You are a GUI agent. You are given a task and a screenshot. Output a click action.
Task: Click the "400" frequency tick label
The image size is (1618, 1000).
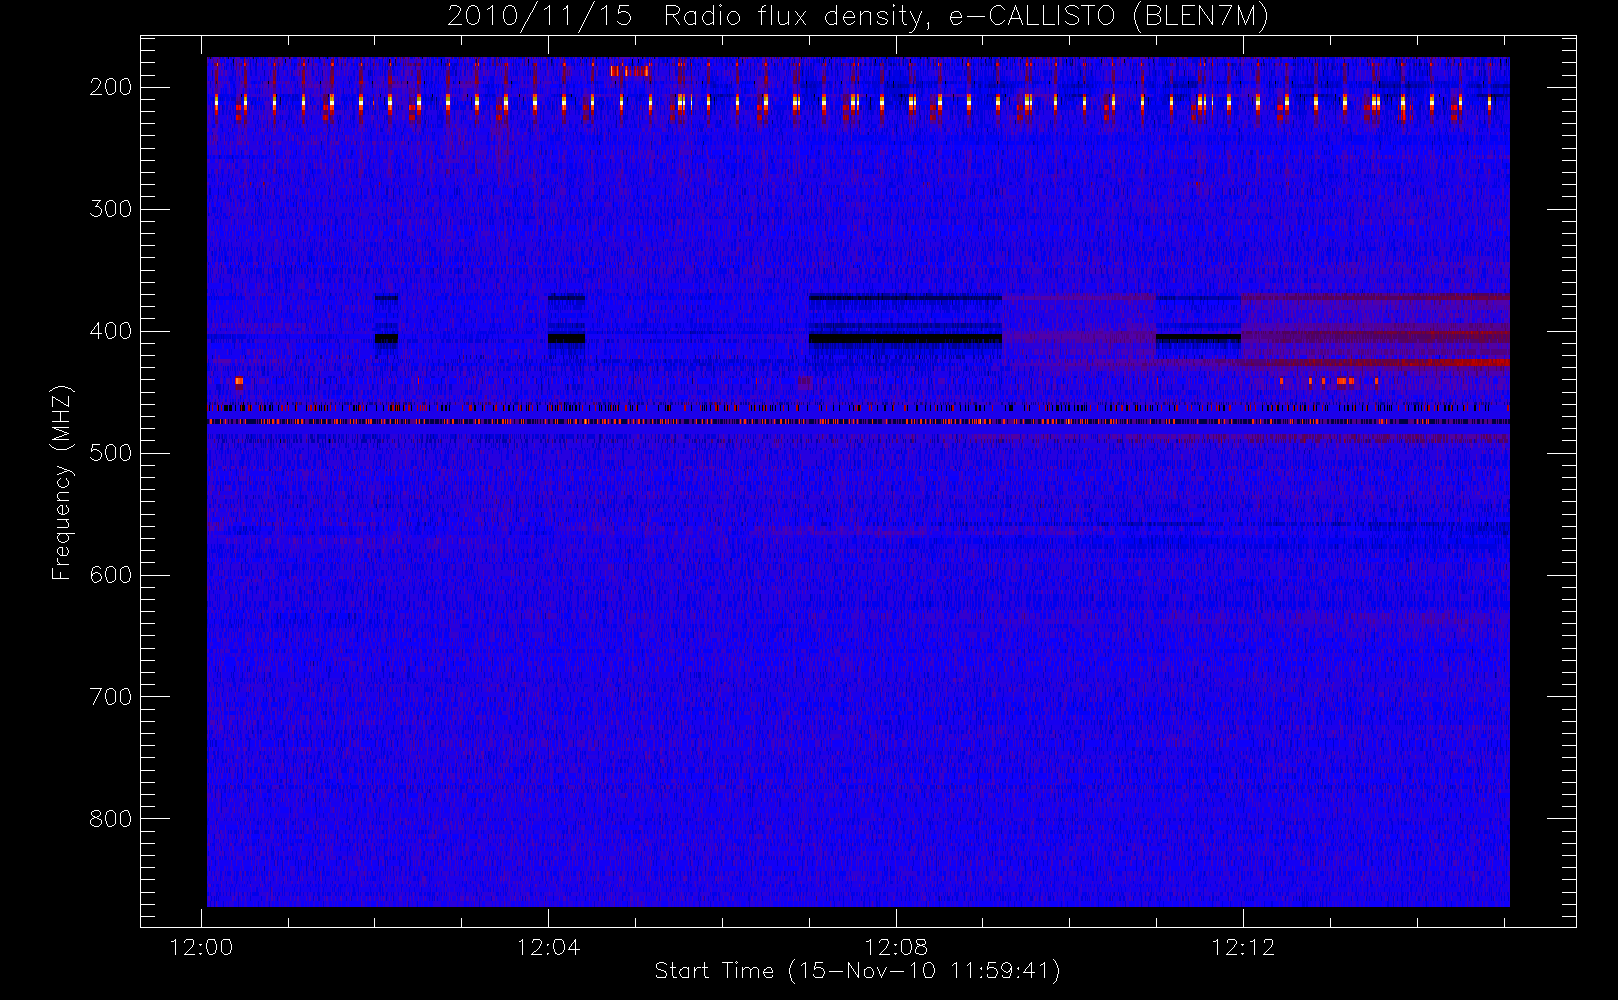pyautogui.click(x=110, y=331)
